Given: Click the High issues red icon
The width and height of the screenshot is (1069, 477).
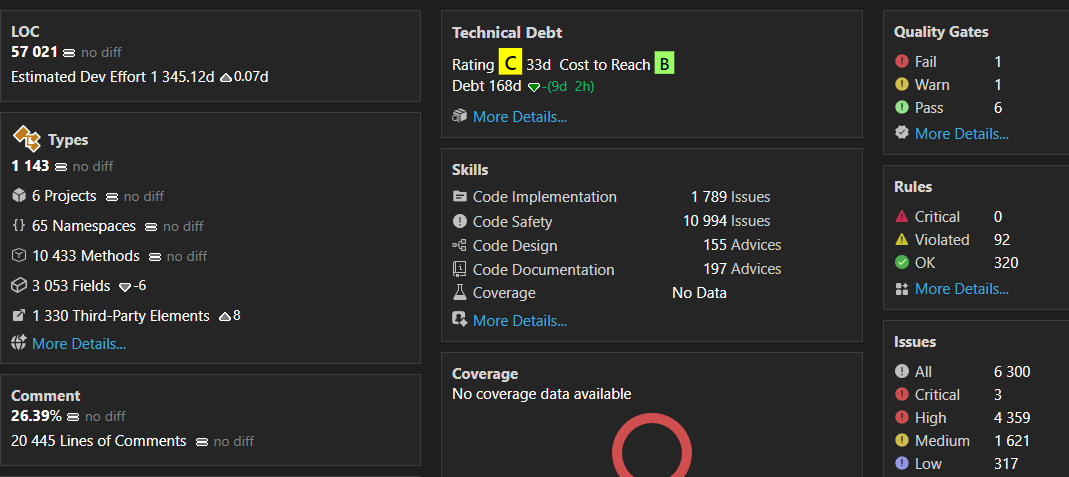Looking at the screenshot, I should [901, 418].
